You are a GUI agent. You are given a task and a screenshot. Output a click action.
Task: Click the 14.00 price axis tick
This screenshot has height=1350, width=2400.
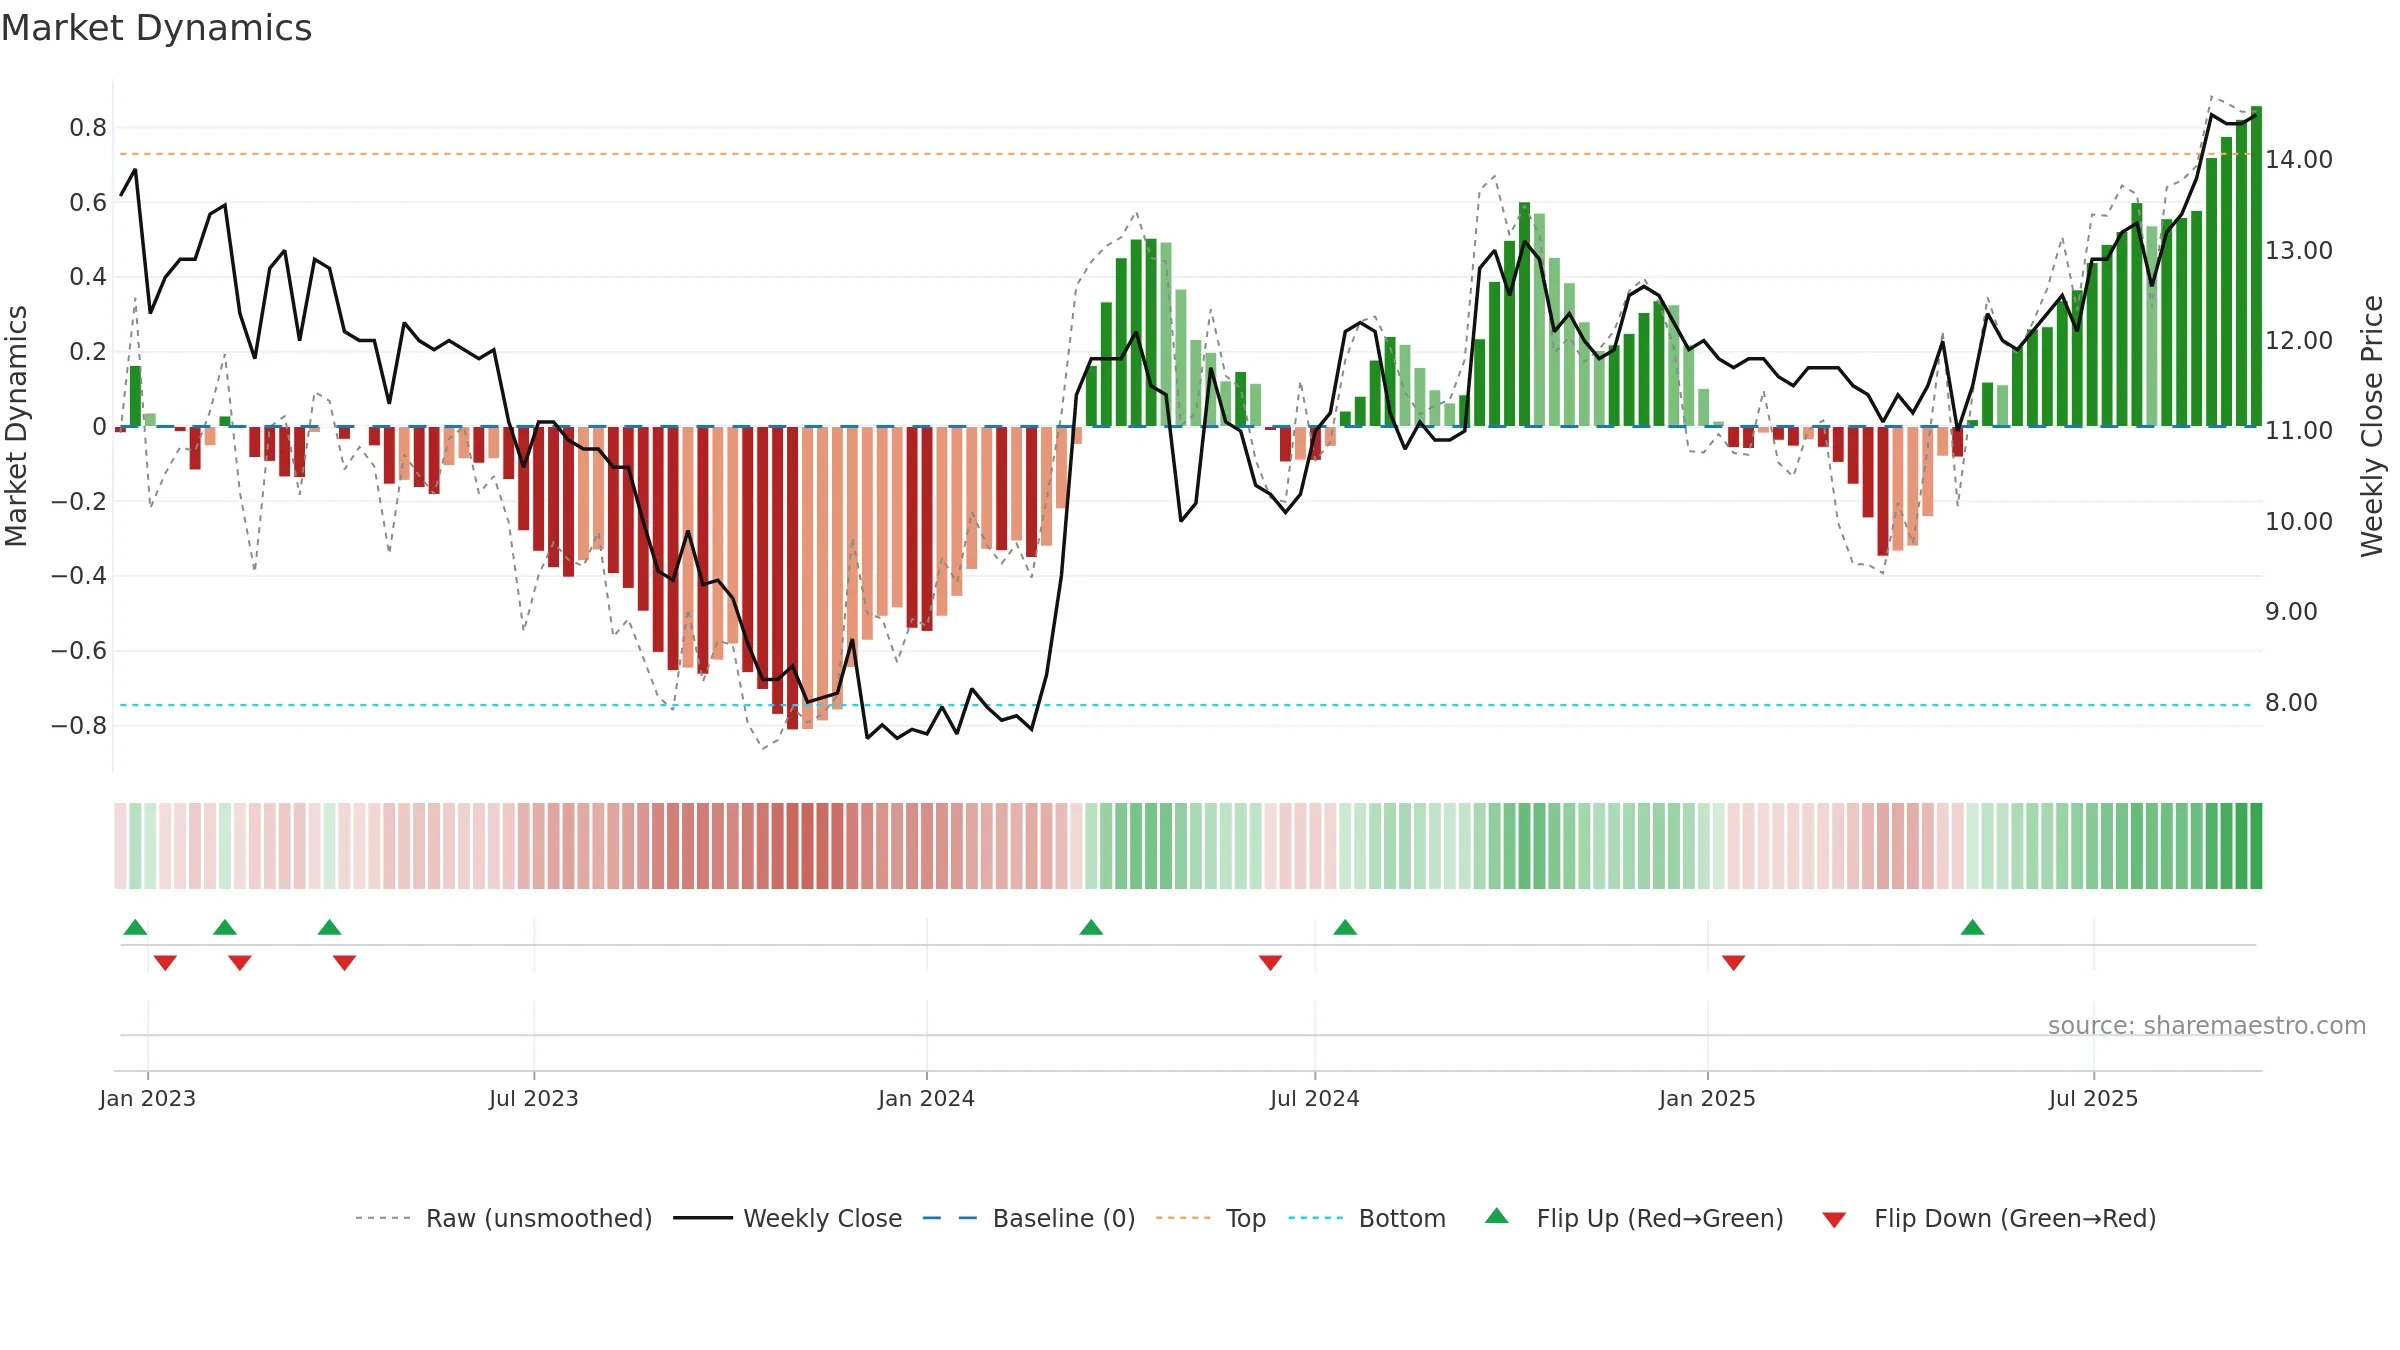(2298, 159)
